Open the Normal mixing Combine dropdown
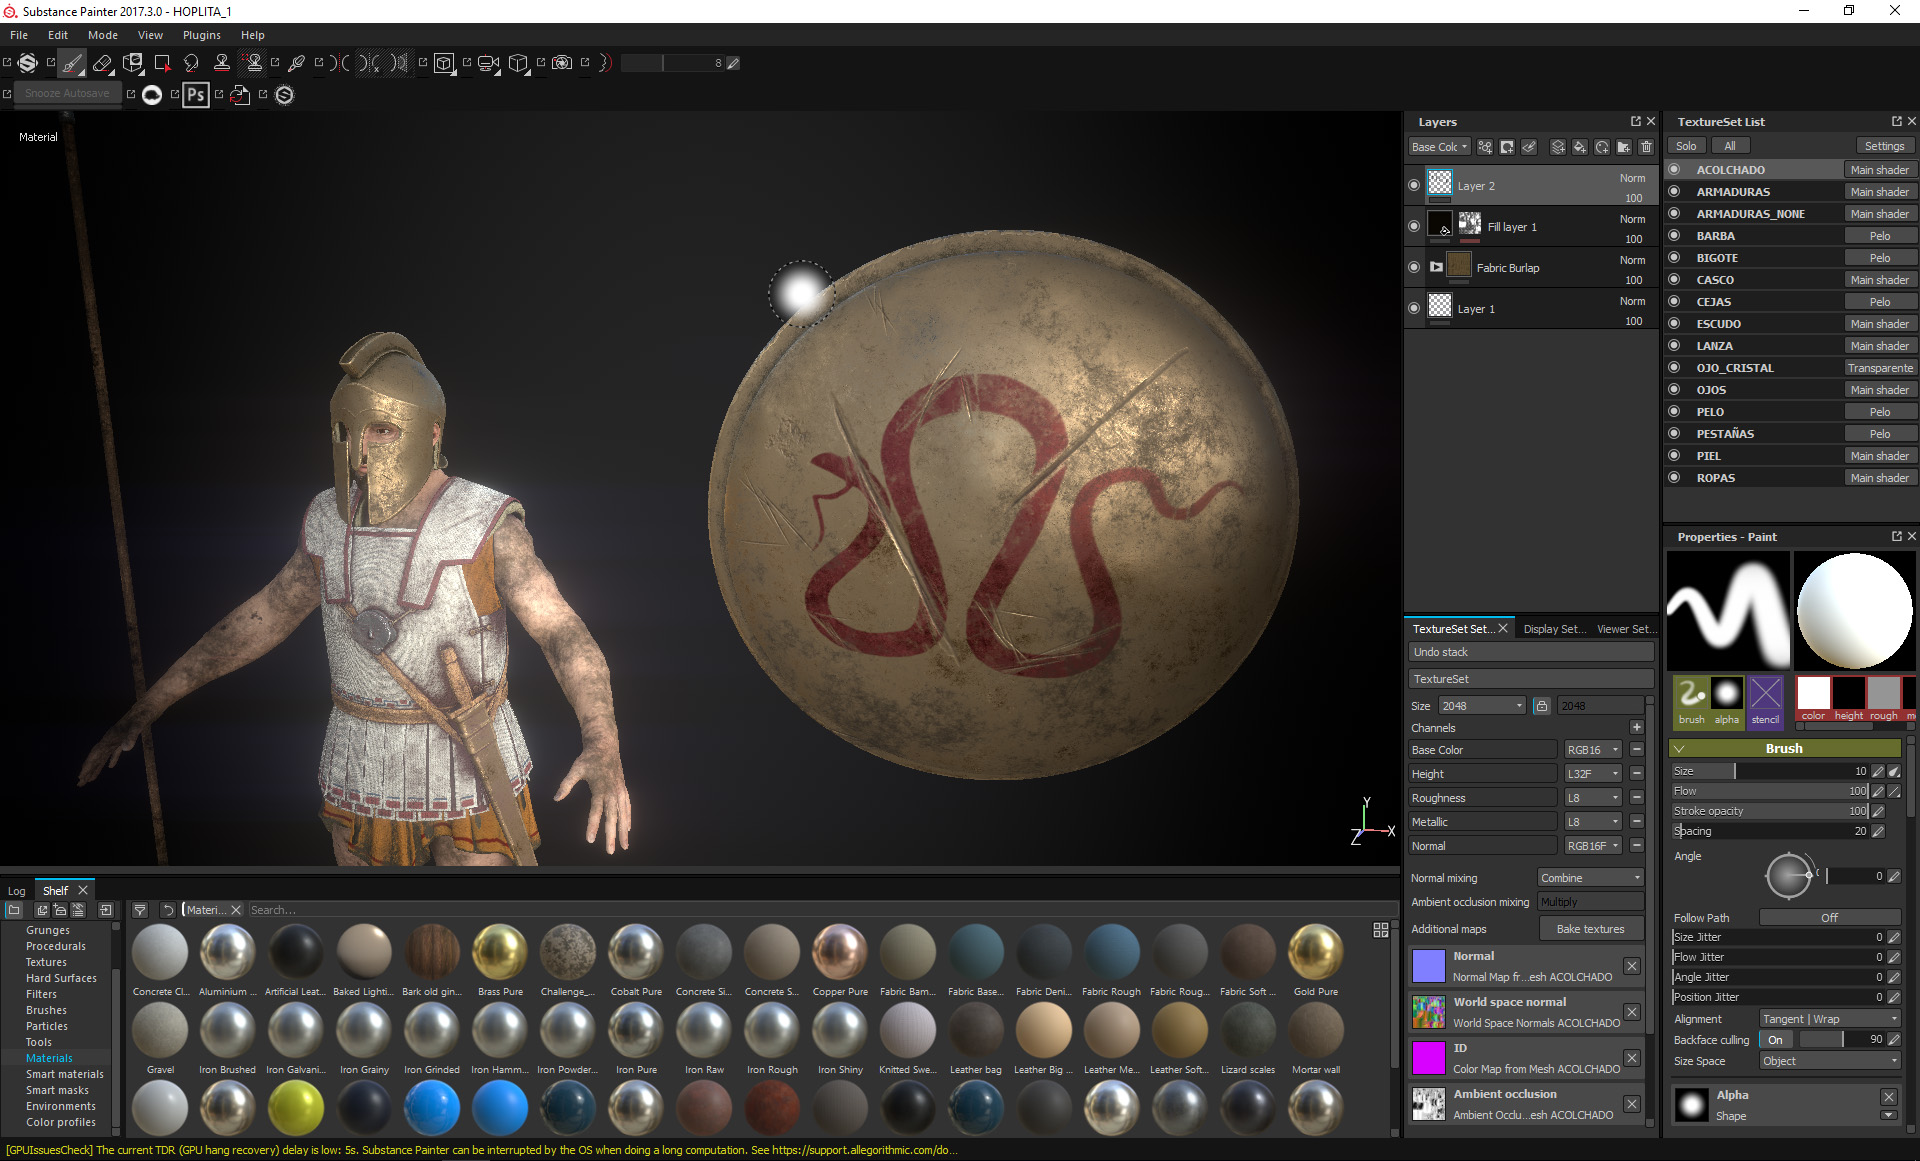This screenshot has height=1161, width=1920. pyautogui.click(x=1590, y=878)
